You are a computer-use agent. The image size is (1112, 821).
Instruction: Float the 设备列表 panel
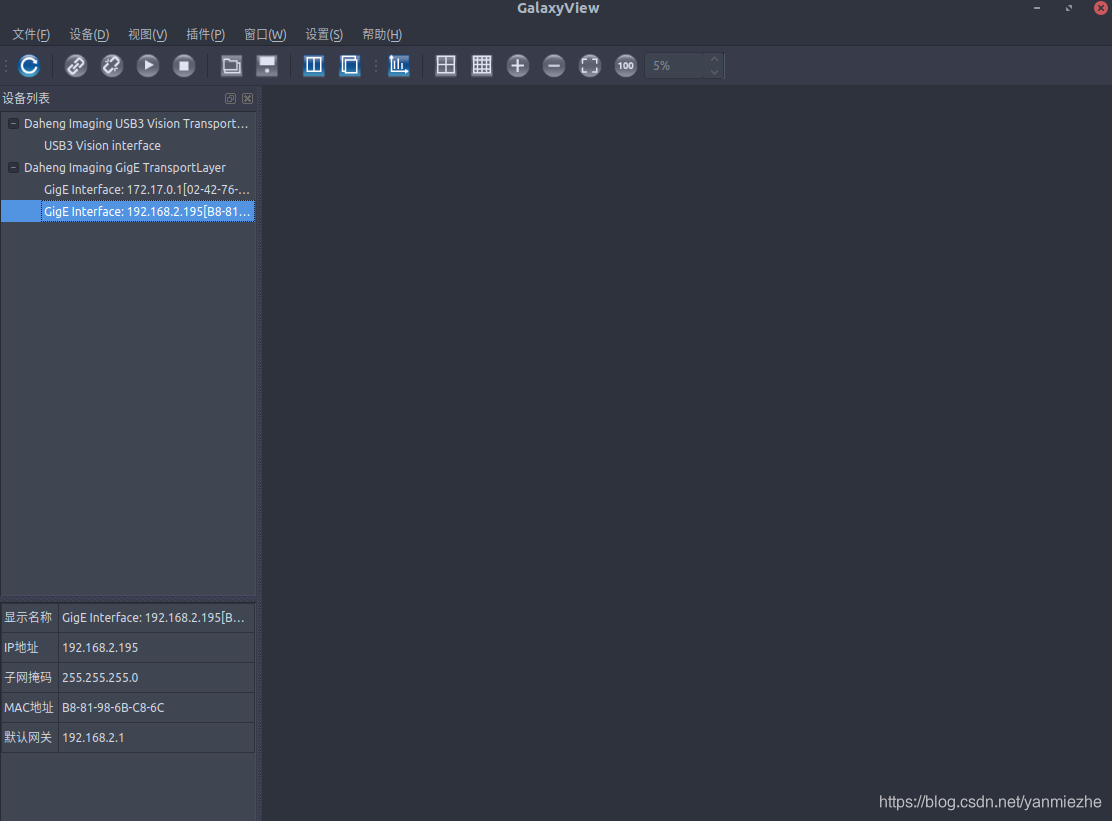[230, 99]
